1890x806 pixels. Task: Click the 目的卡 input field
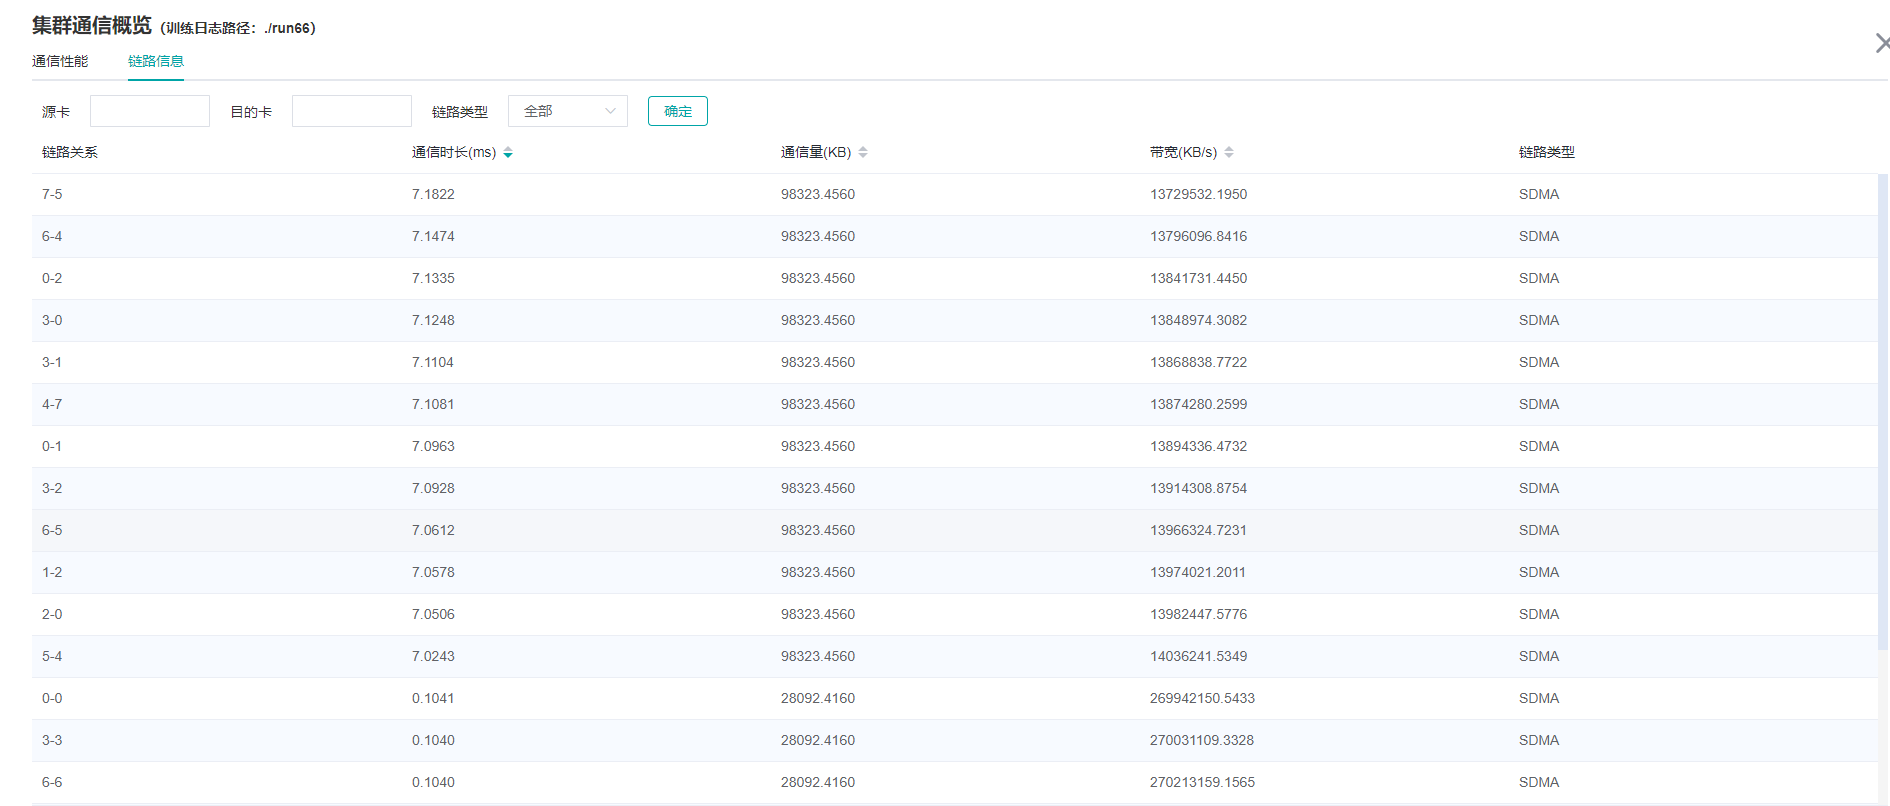[x=352, y=111]
